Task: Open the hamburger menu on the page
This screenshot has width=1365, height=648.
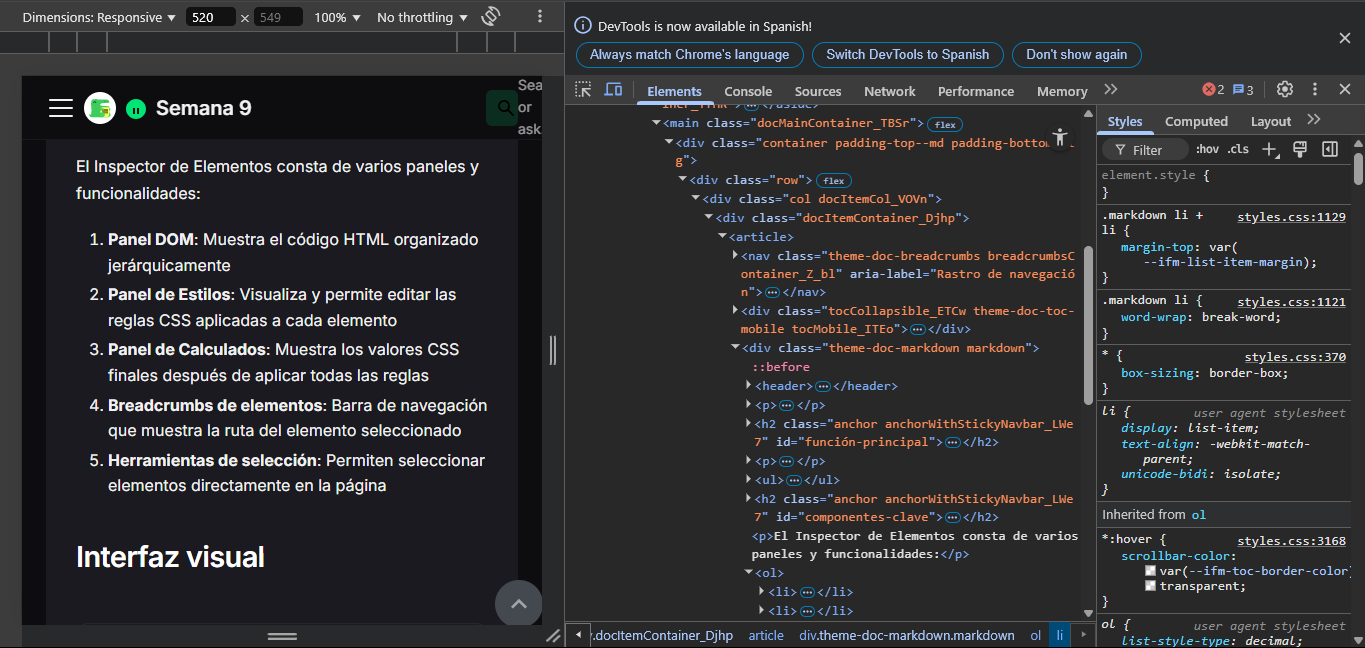Action: tap(61, 108)
